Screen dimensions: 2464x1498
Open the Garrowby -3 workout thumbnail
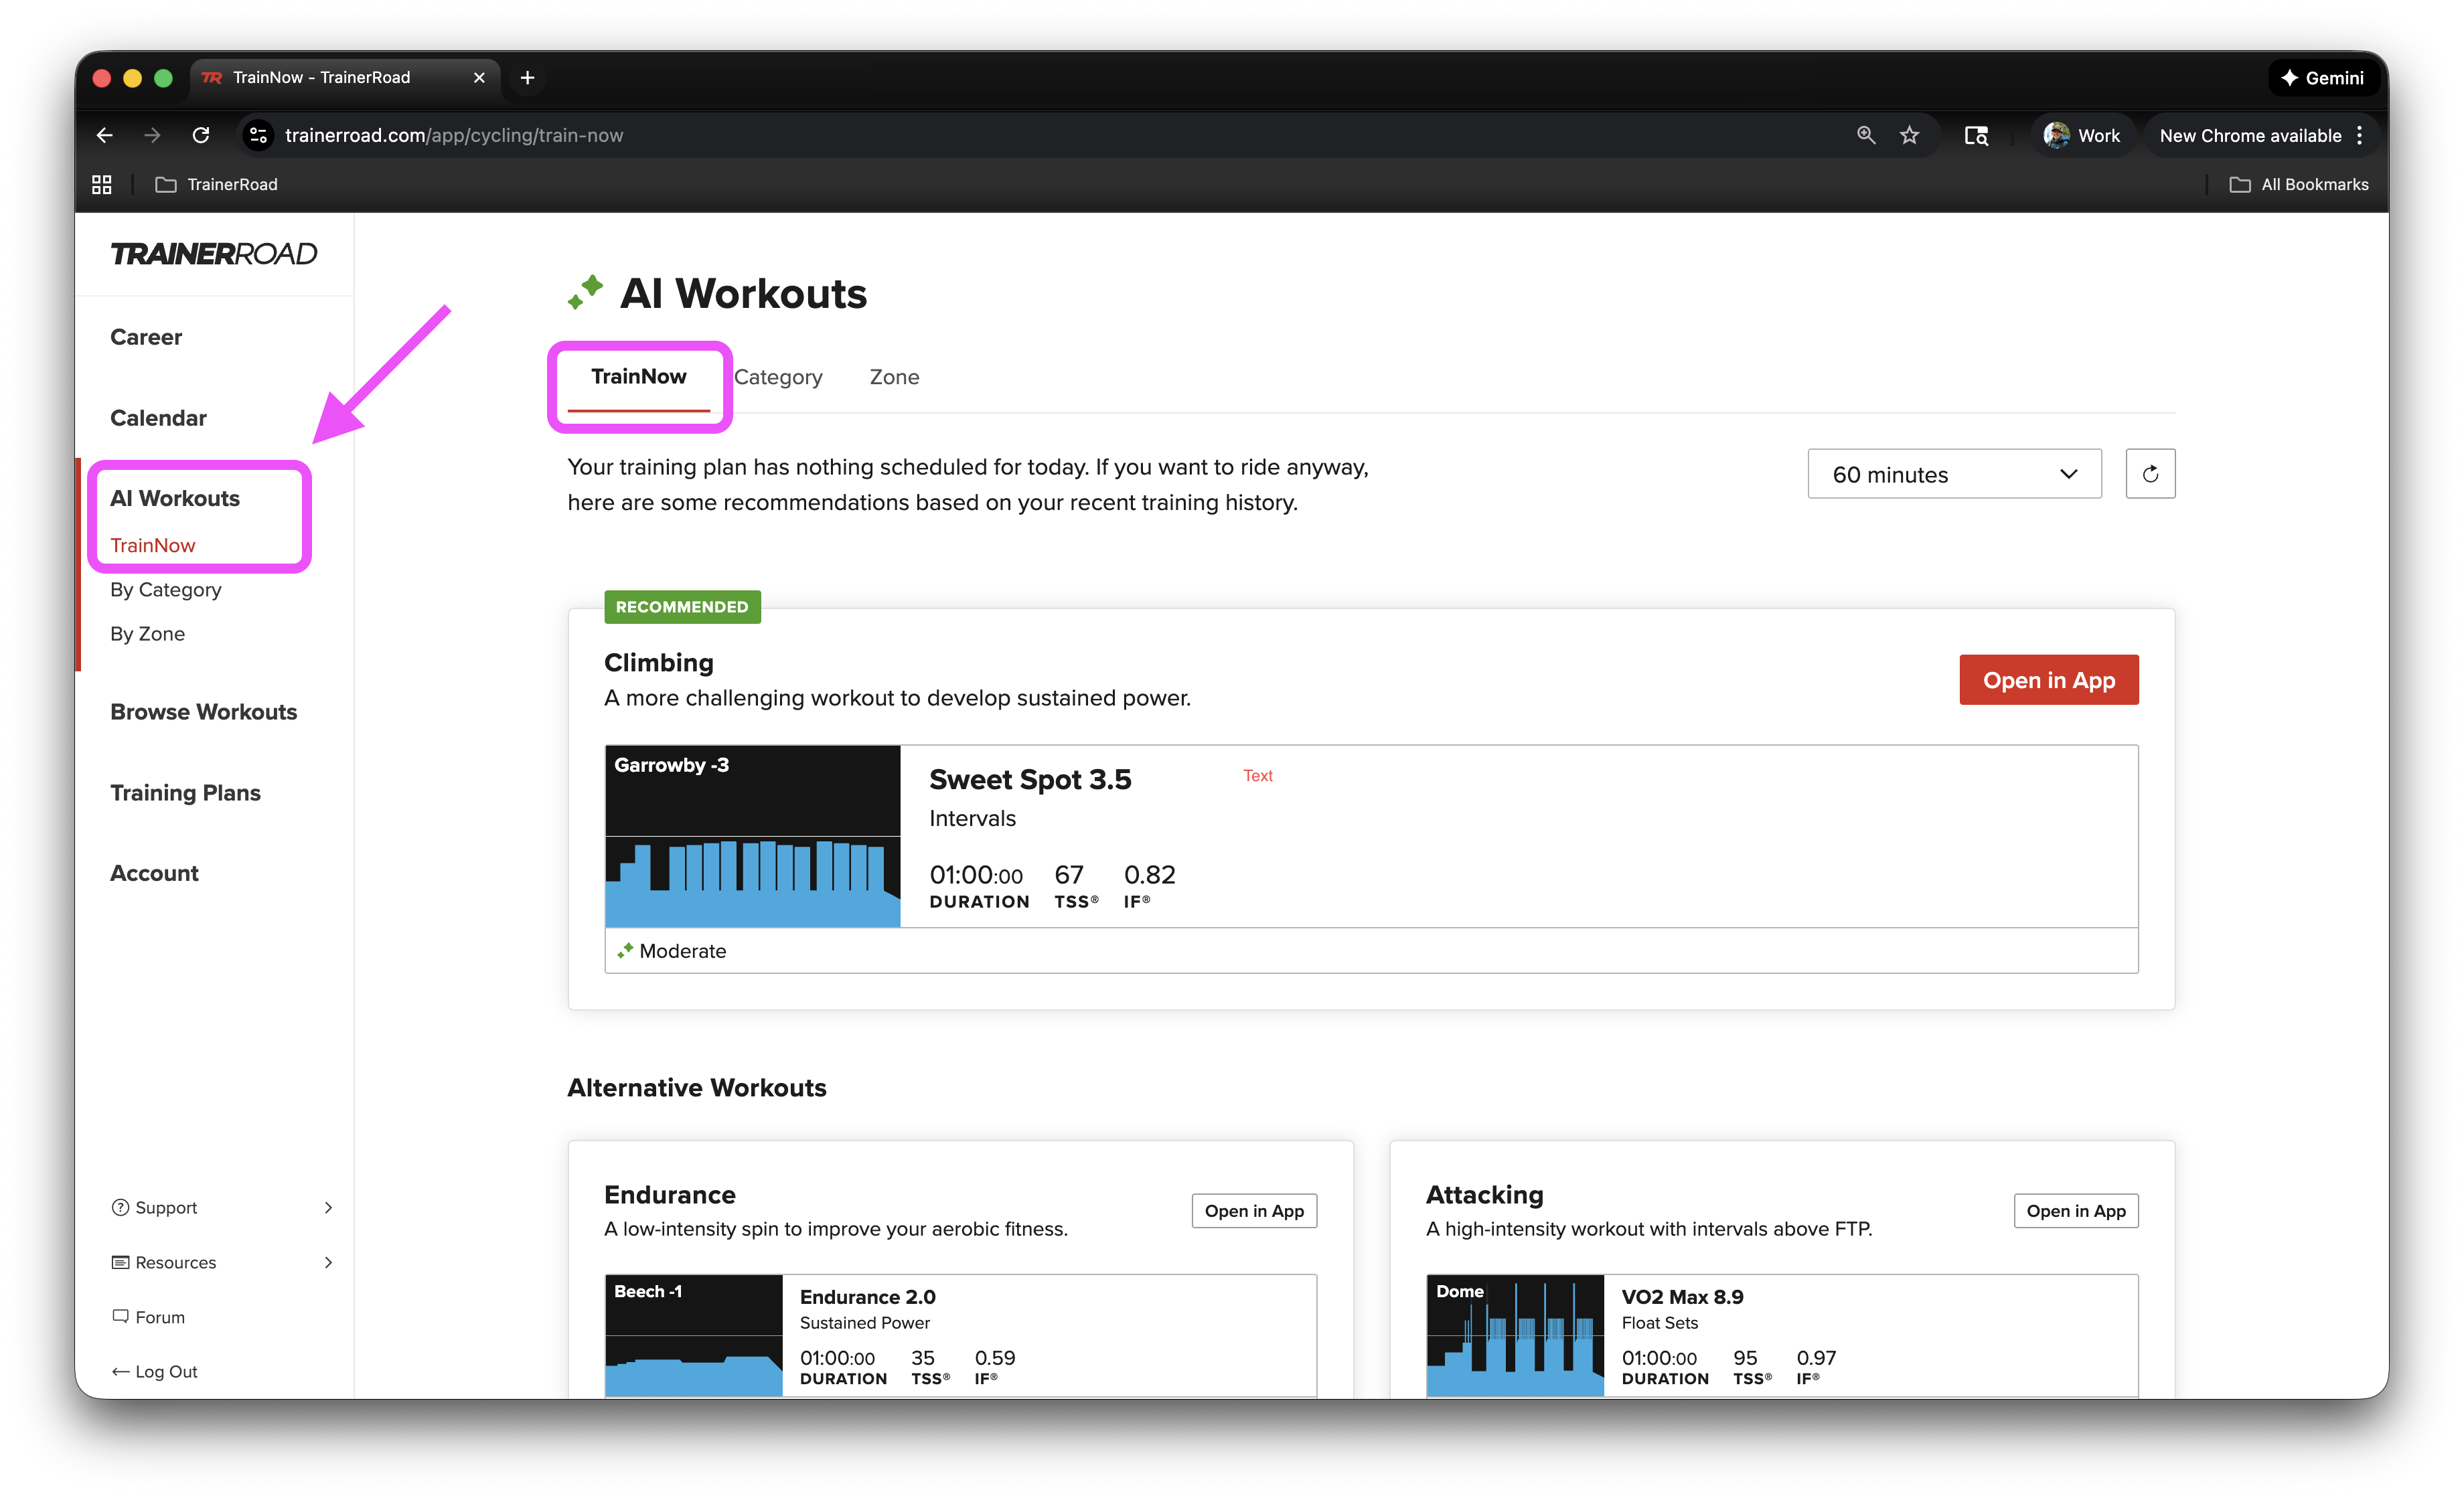click(x=752, y=836)
